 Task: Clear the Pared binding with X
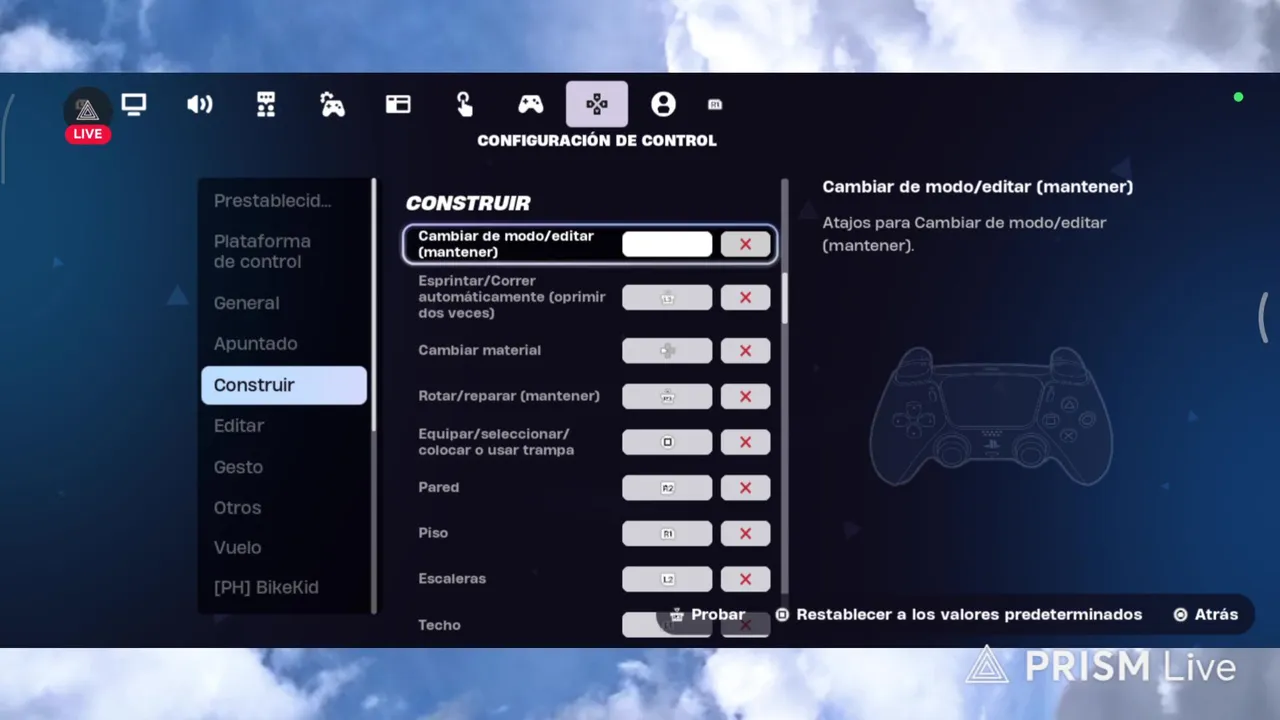coord(746,488)
